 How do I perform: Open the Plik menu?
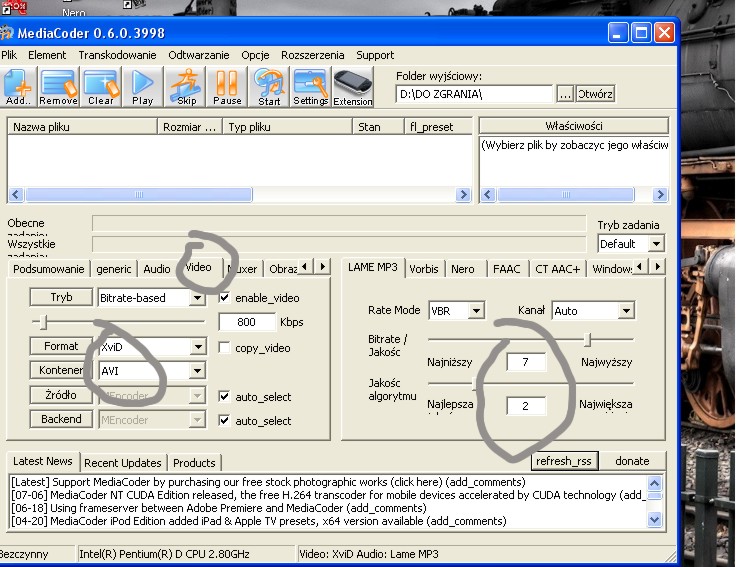coord(9,55)
